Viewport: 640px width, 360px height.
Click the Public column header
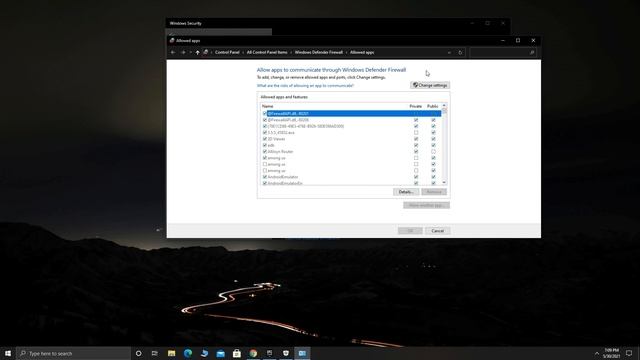432,106
